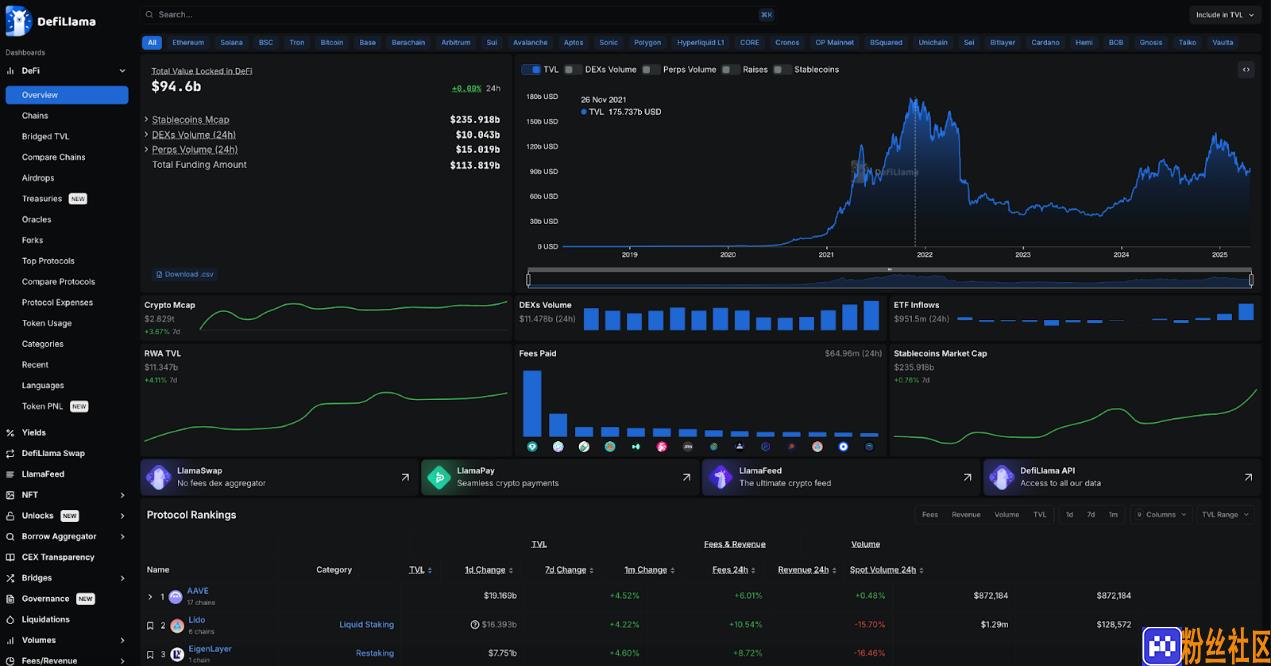Select the Bitcoin chain tab
Image resolution: width=1271 pixels, height=666 pixels.
pos(332,43)
